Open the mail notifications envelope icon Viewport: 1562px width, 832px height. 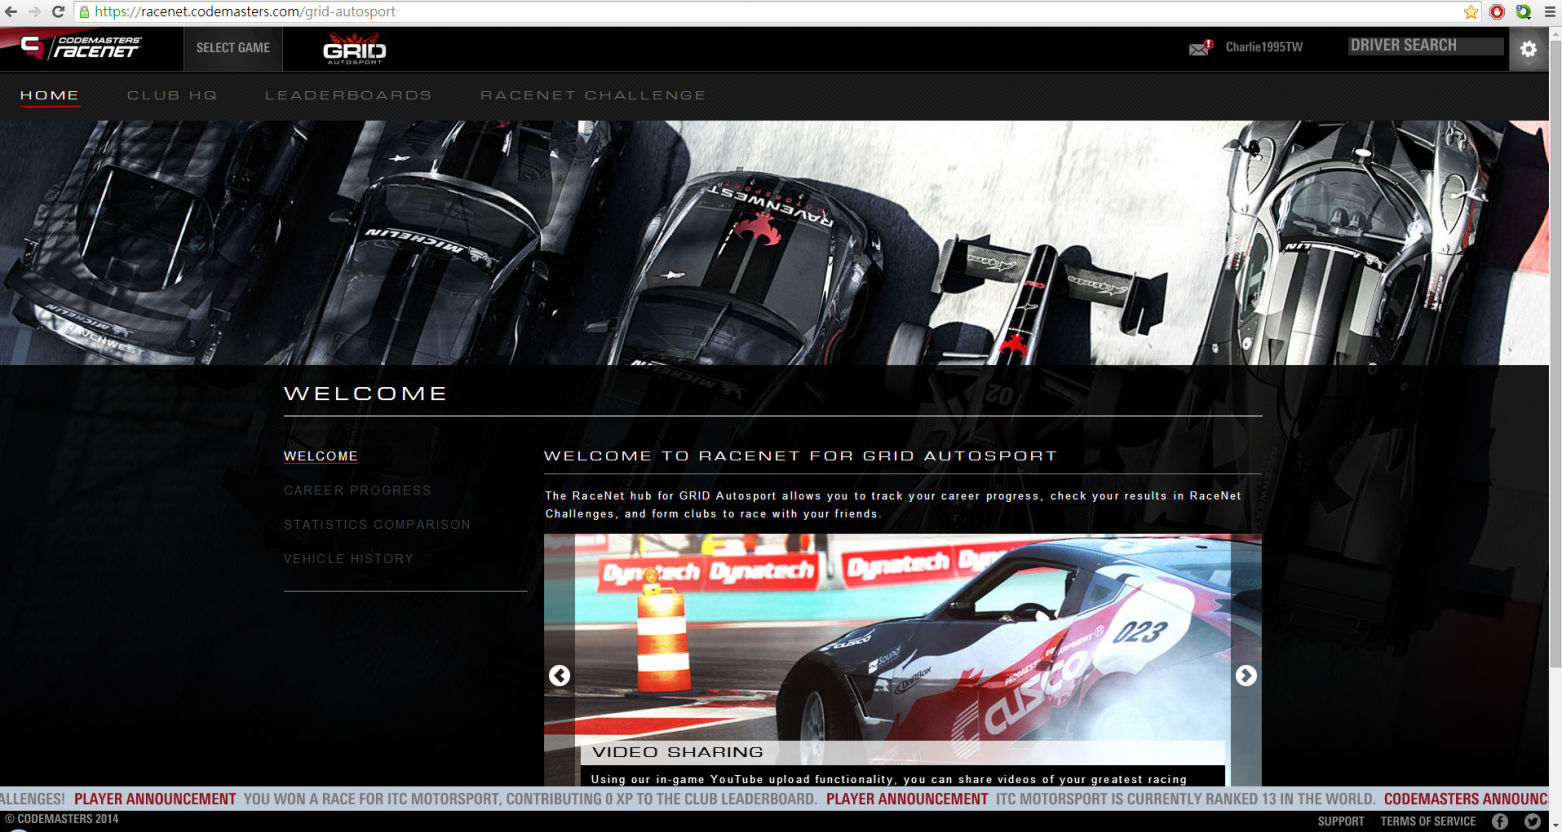point(1199,48)
